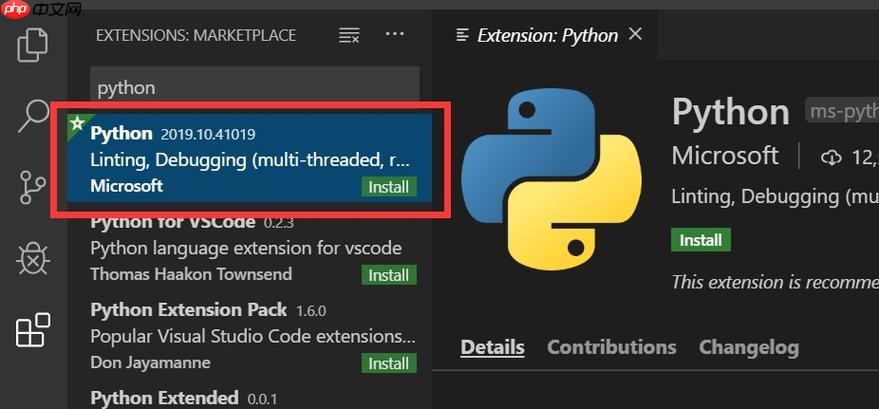Close the Extension: Python tab
Image resolution: width=879 pixels, height=409 pixels.
[636, 34]
